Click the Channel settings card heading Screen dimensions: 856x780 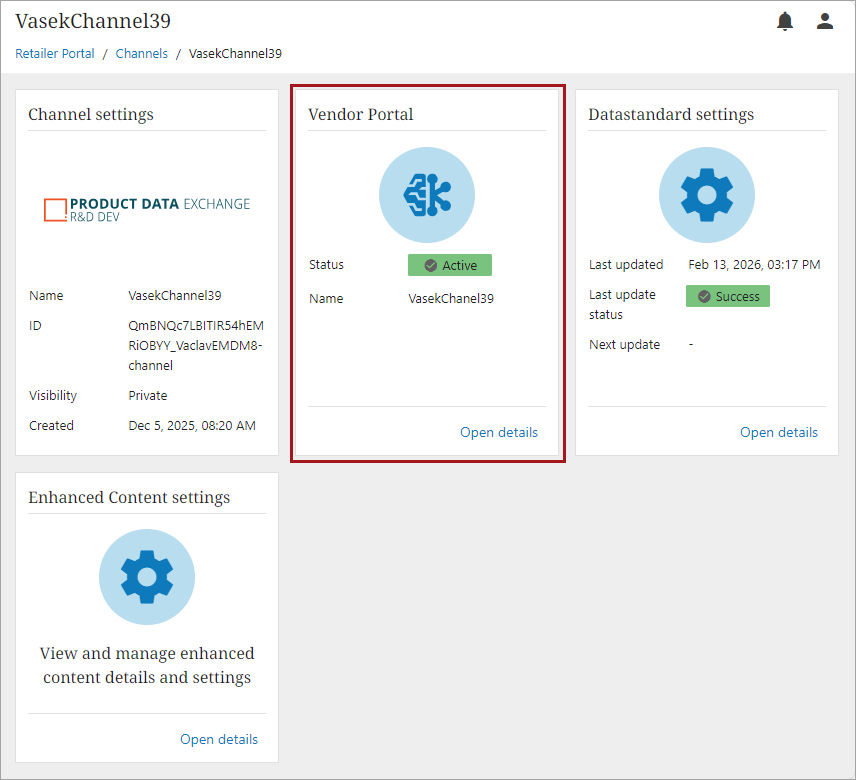[x=91, y=114]
